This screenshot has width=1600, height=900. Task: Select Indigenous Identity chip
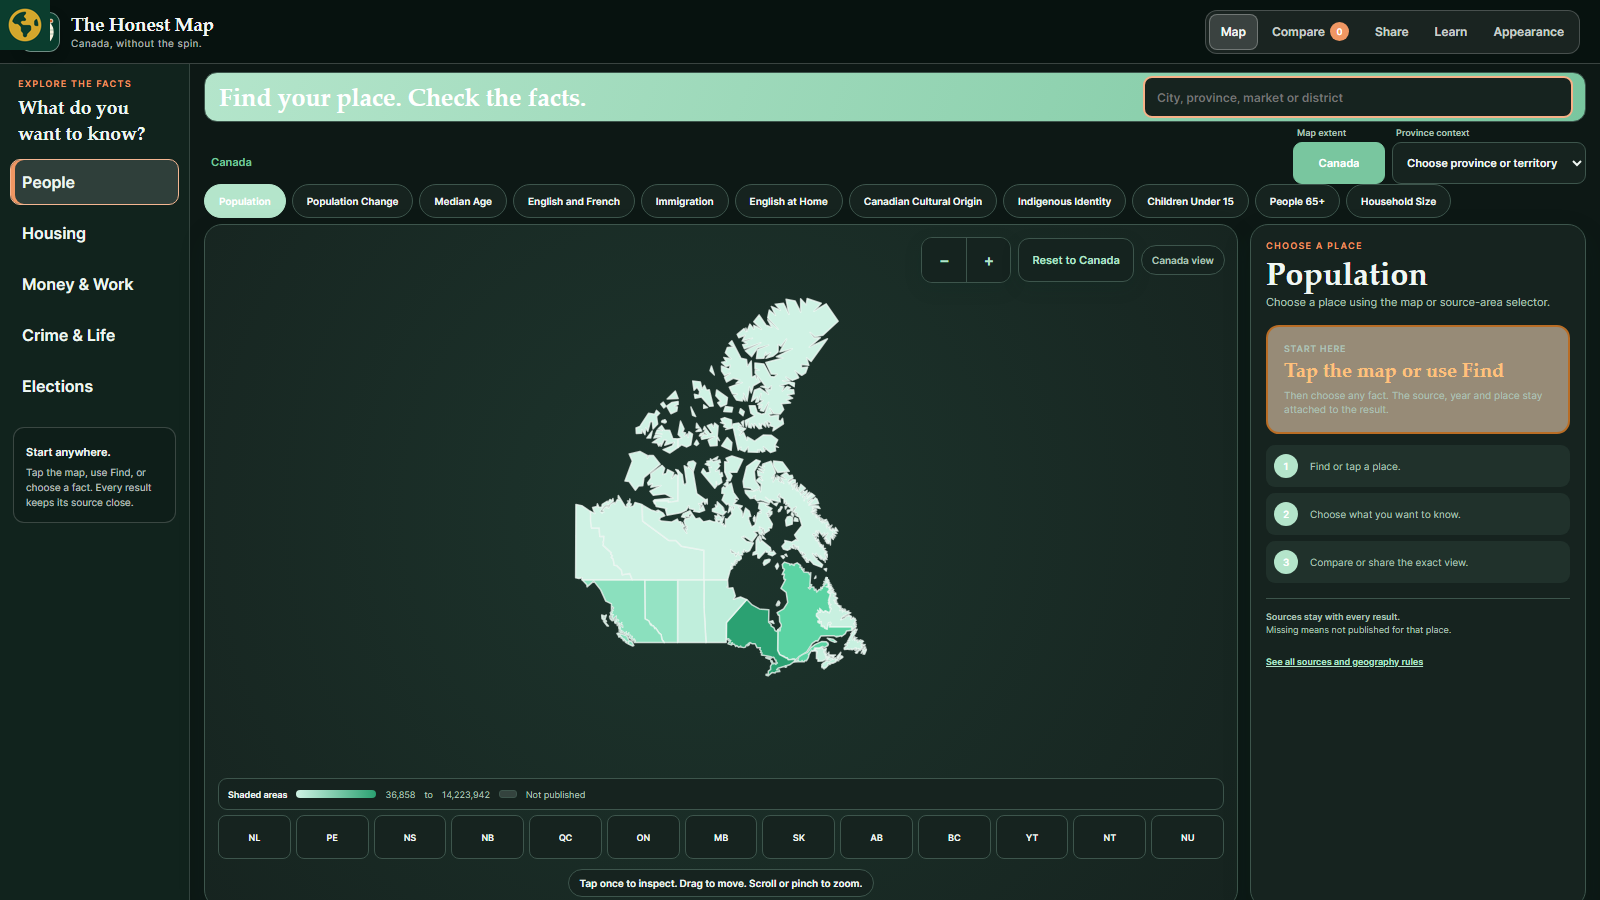pyautogui.click(x=1064, y=201)
